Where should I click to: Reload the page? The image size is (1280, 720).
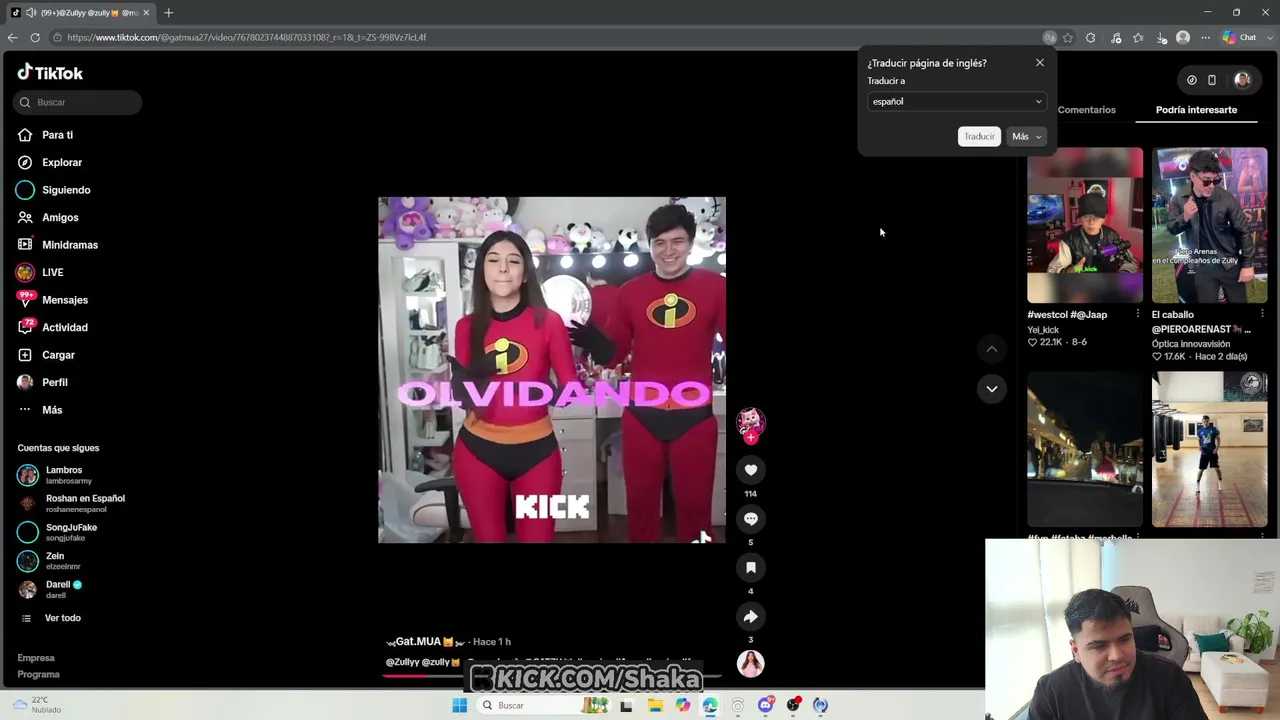35,38
